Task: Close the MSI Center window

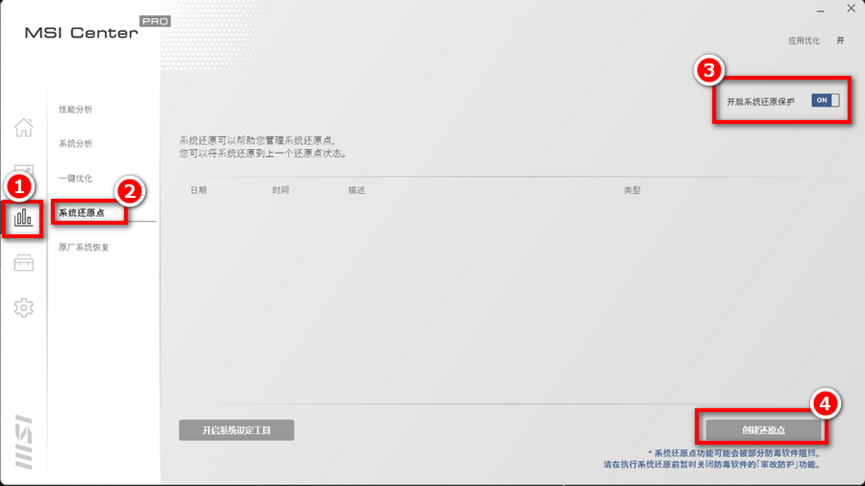Action: click(x=851, y=9)
